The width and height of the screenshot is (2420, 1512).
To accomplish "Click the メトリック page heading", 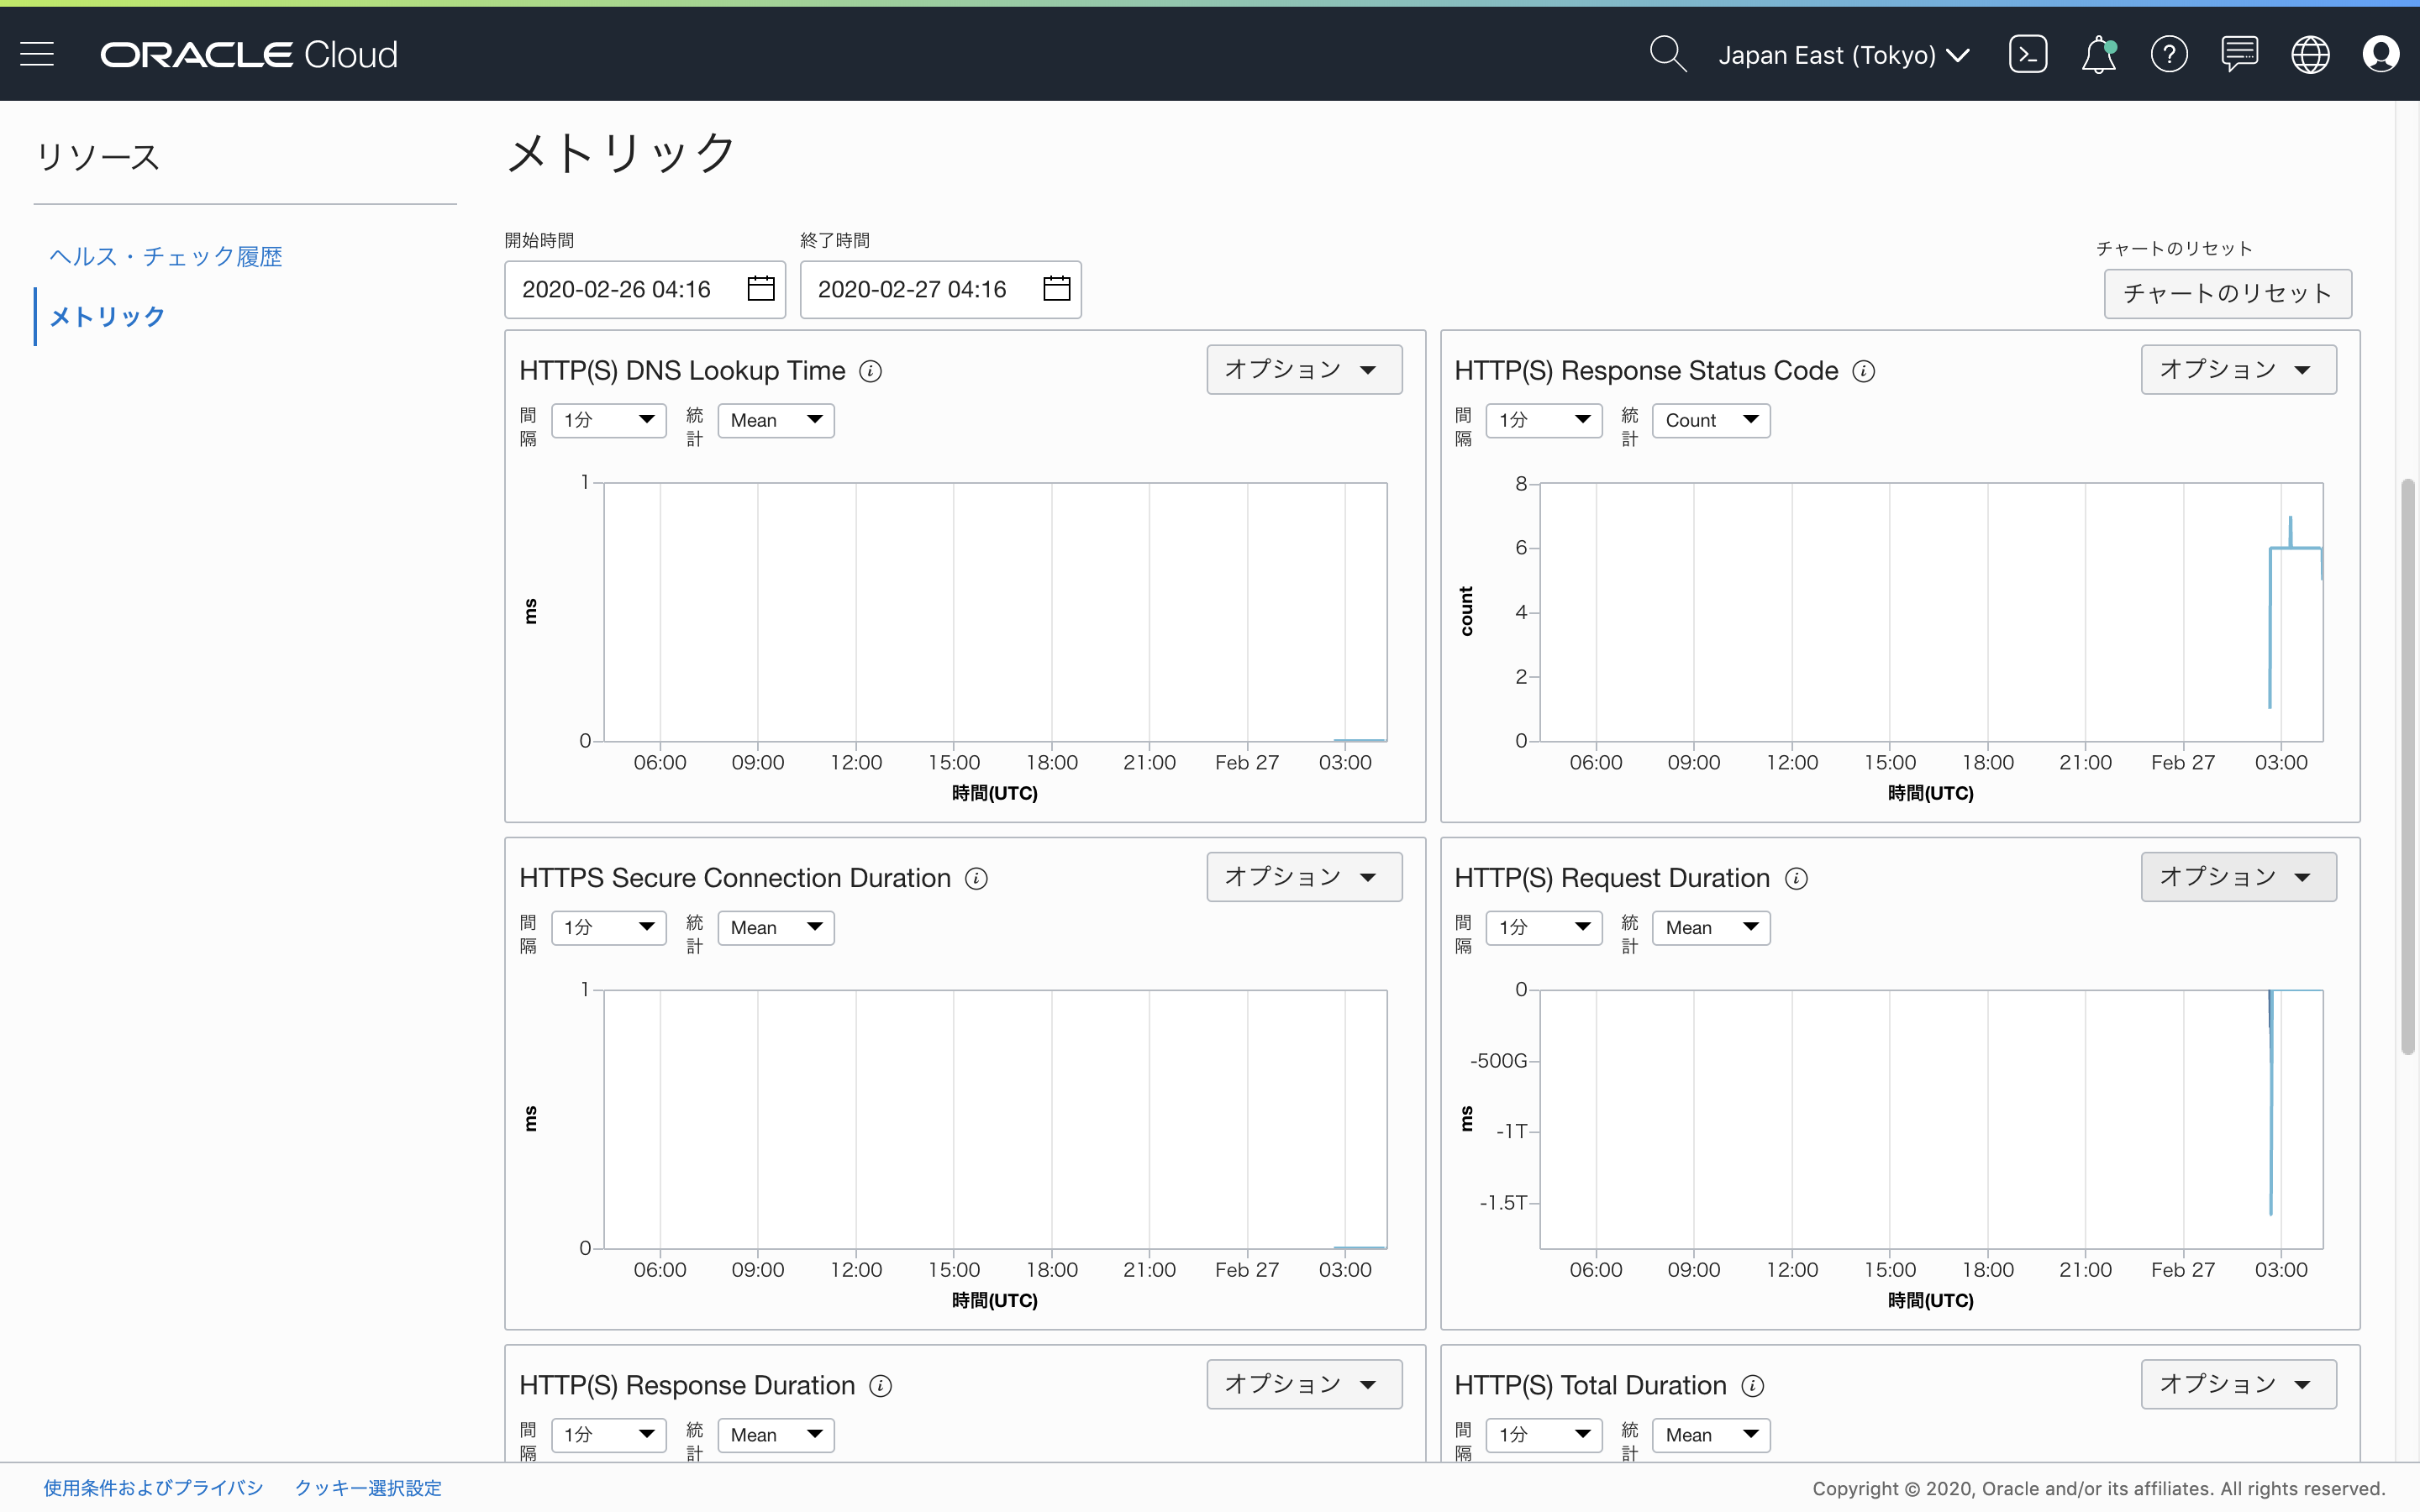I will pyautogui.click(x=622, y=153).
